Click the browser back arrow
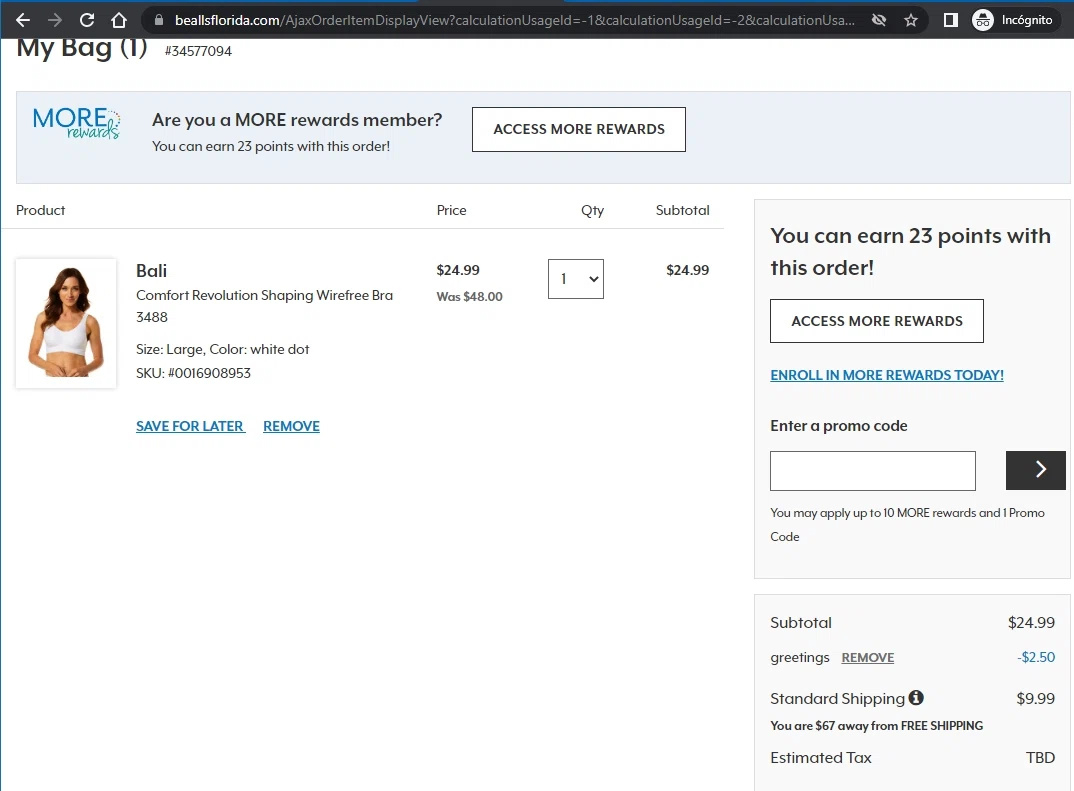Screen dimensions: 1074x791 tap(23, 20)
